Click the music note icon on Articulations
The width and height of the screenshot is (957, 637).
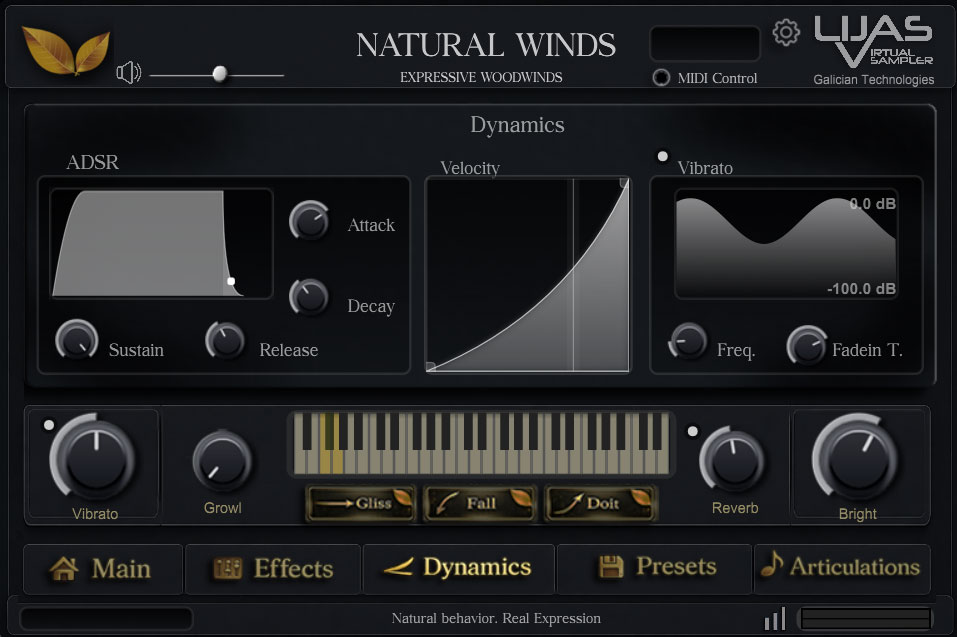[771, 564]
